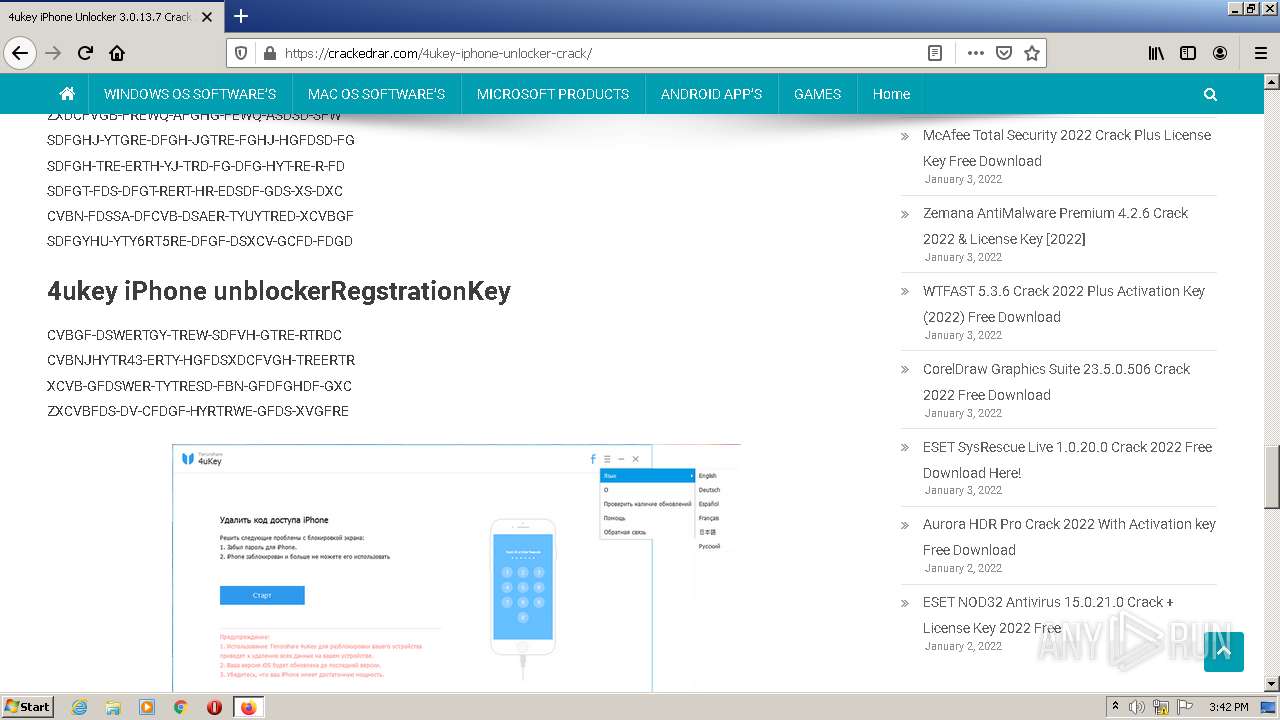Image resolution: width=1280 pixels, height=720 pixels.
Task: Open the GAMES menu item
Action: [817, 94]
